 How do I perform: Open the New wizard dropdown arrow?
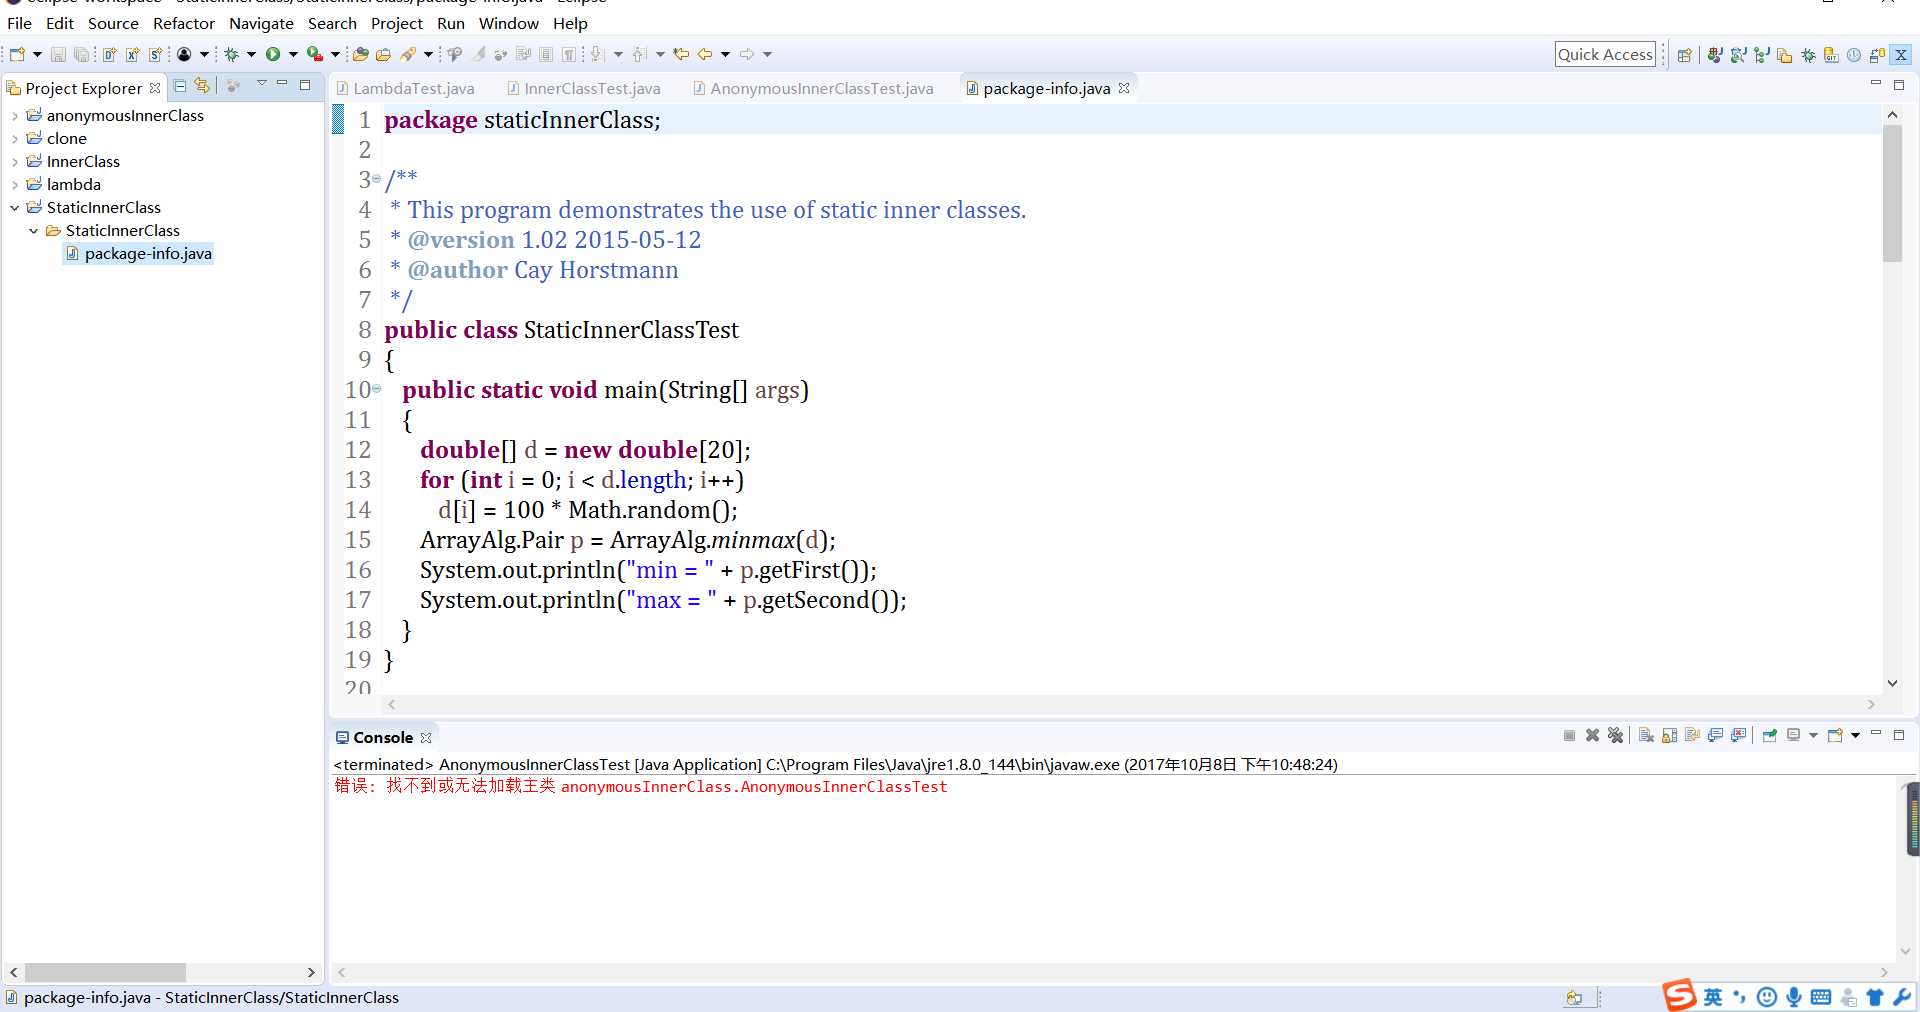[x=37, y=54]
